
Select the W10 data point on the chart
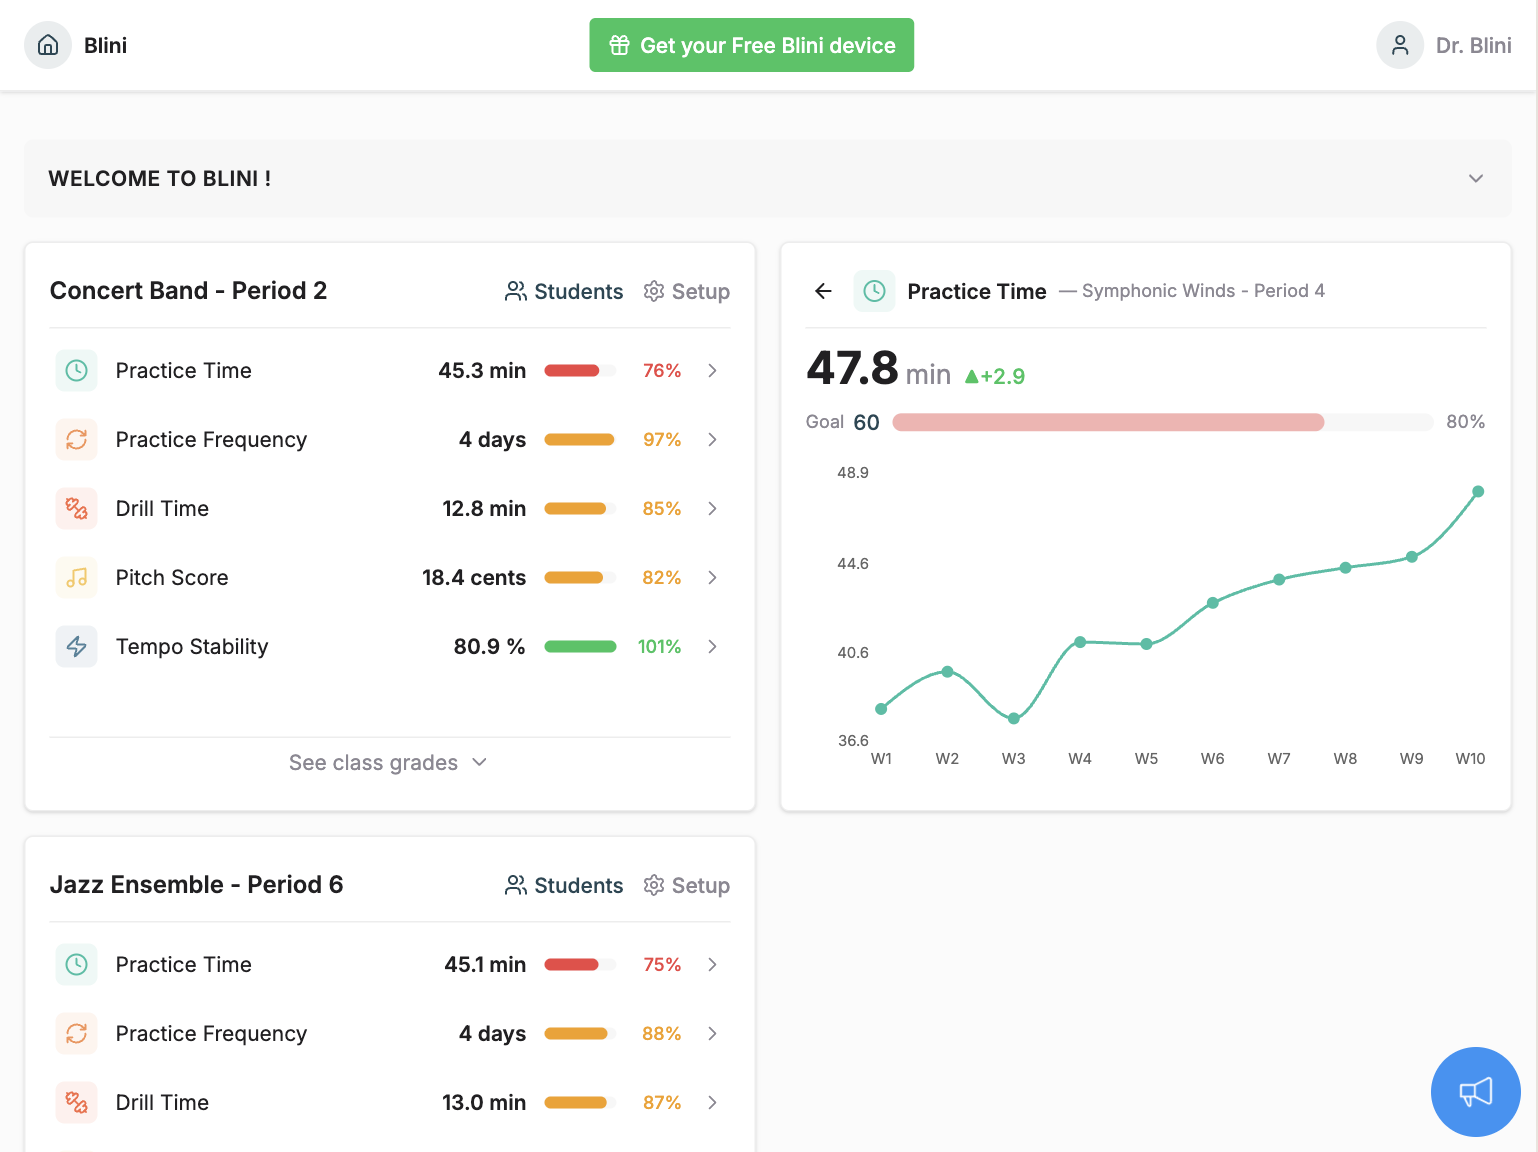(1478, 491)
